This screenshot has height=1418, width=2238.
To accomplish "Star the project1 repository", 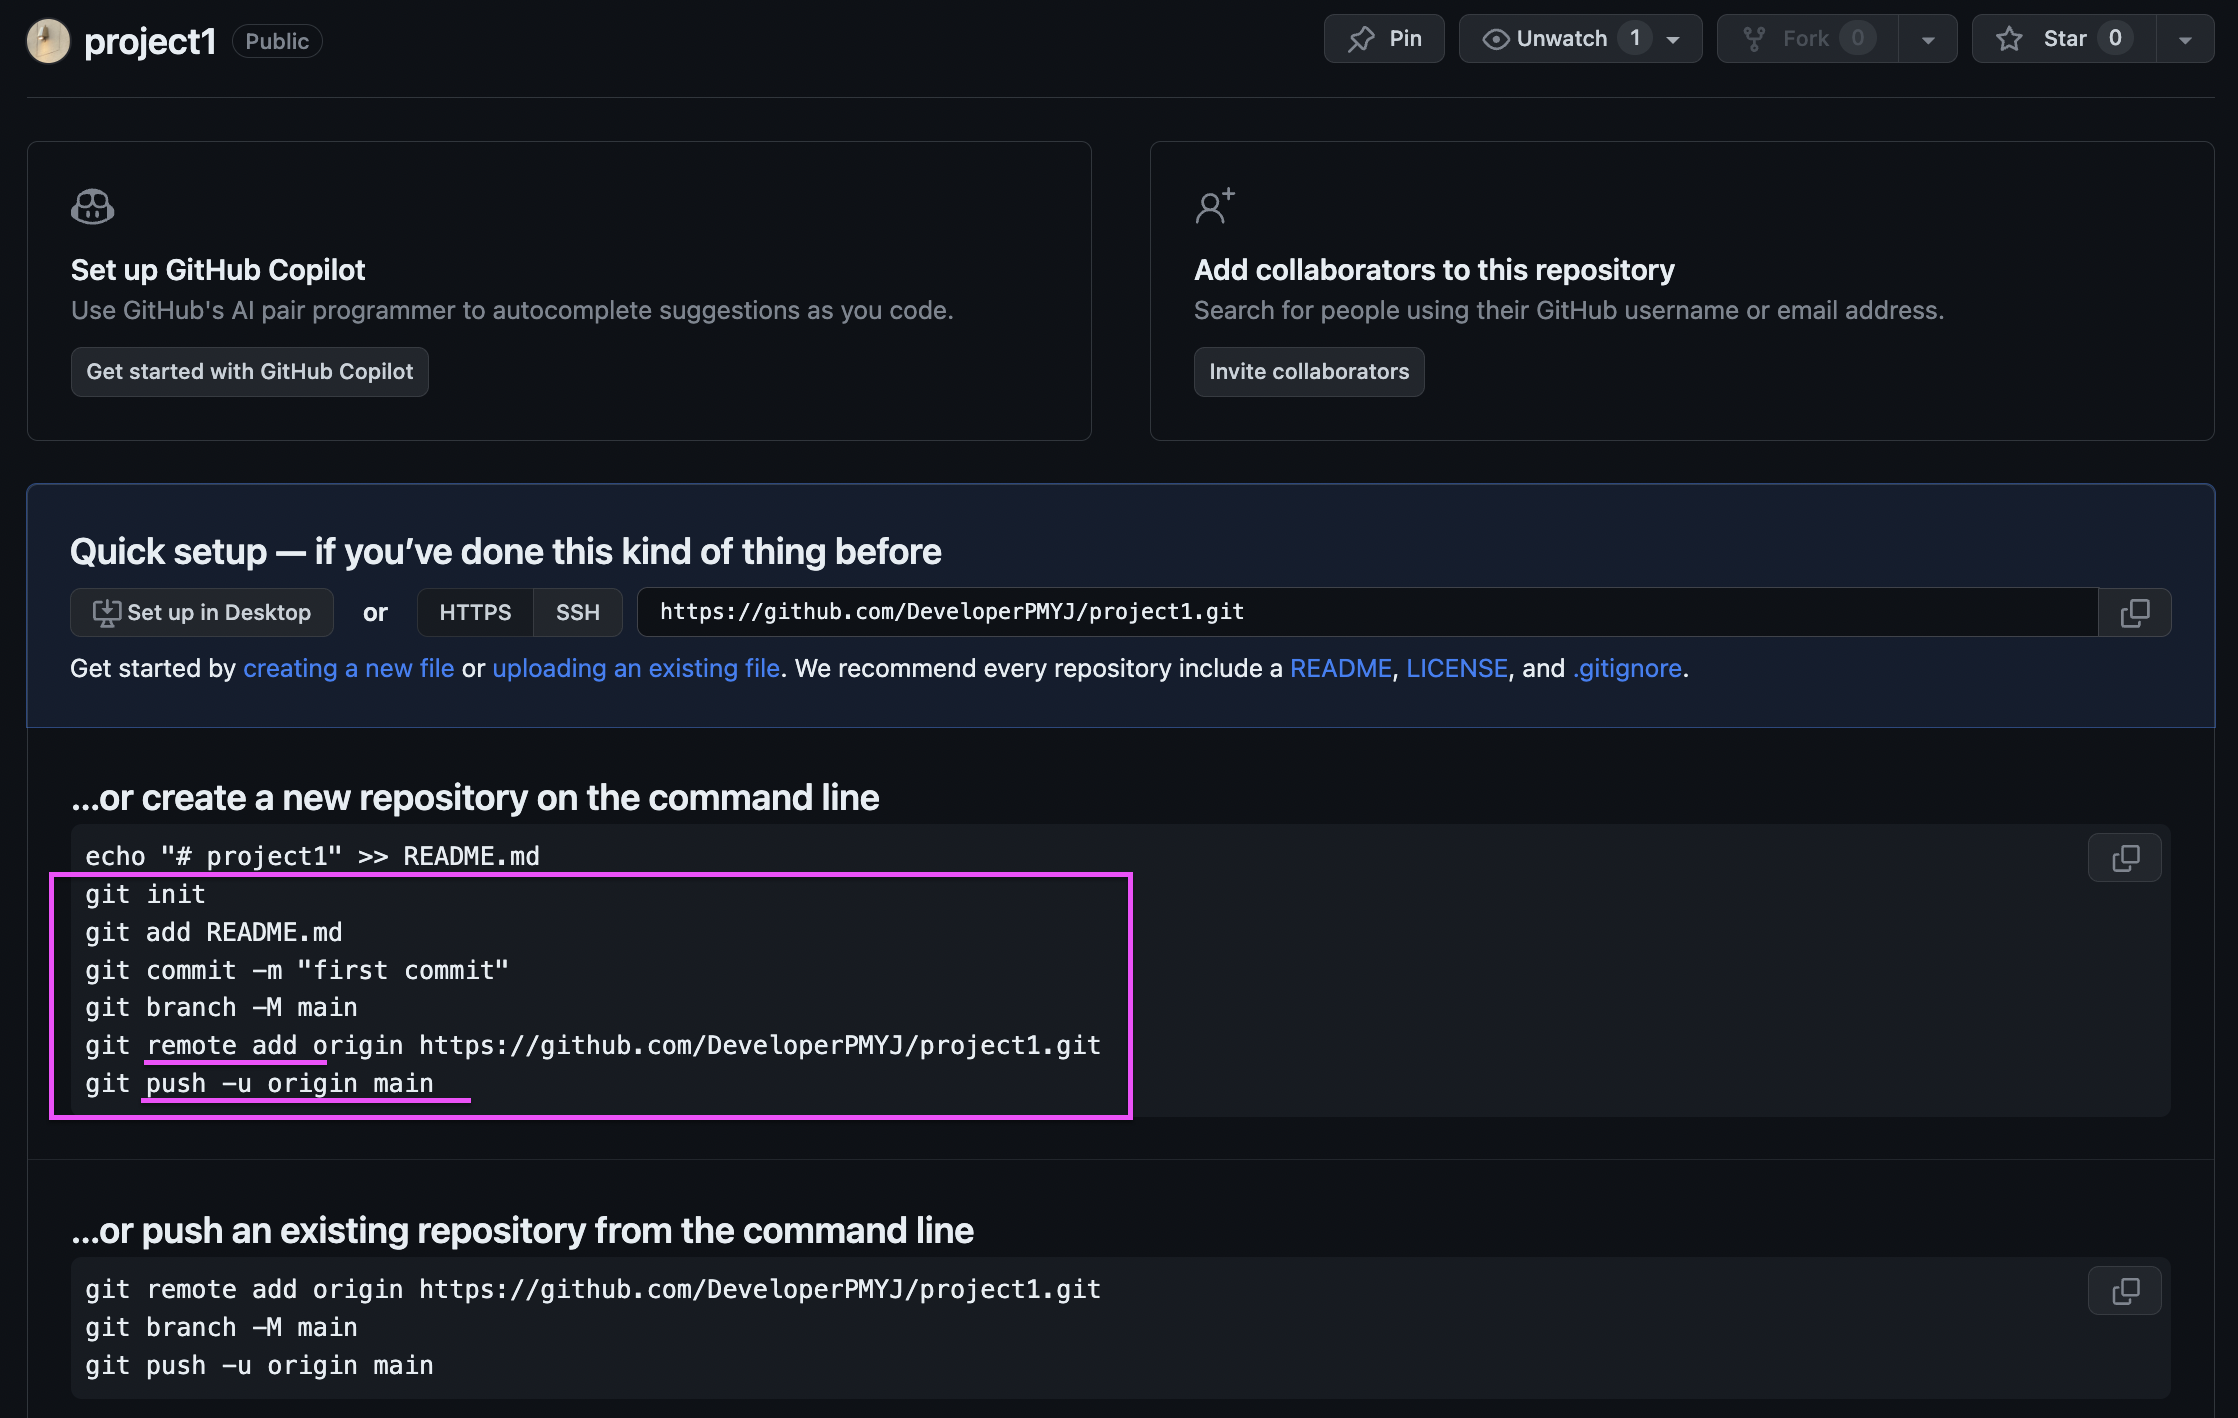I will 2063,39.
